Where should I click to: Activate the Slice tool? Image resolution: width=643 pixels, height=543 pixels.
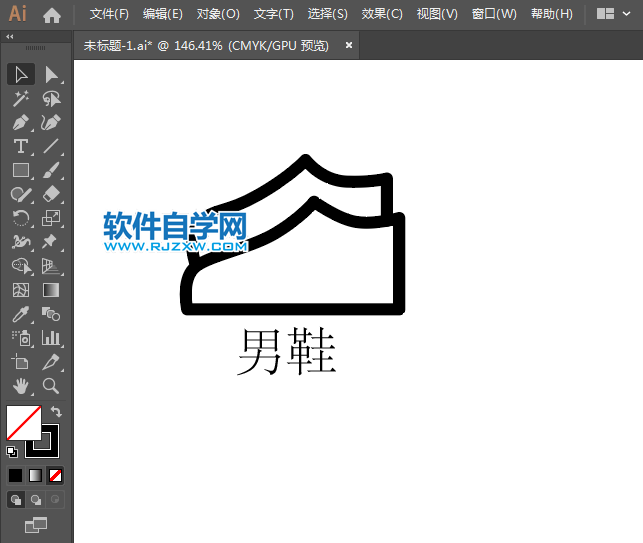click(x=51, y=362)
